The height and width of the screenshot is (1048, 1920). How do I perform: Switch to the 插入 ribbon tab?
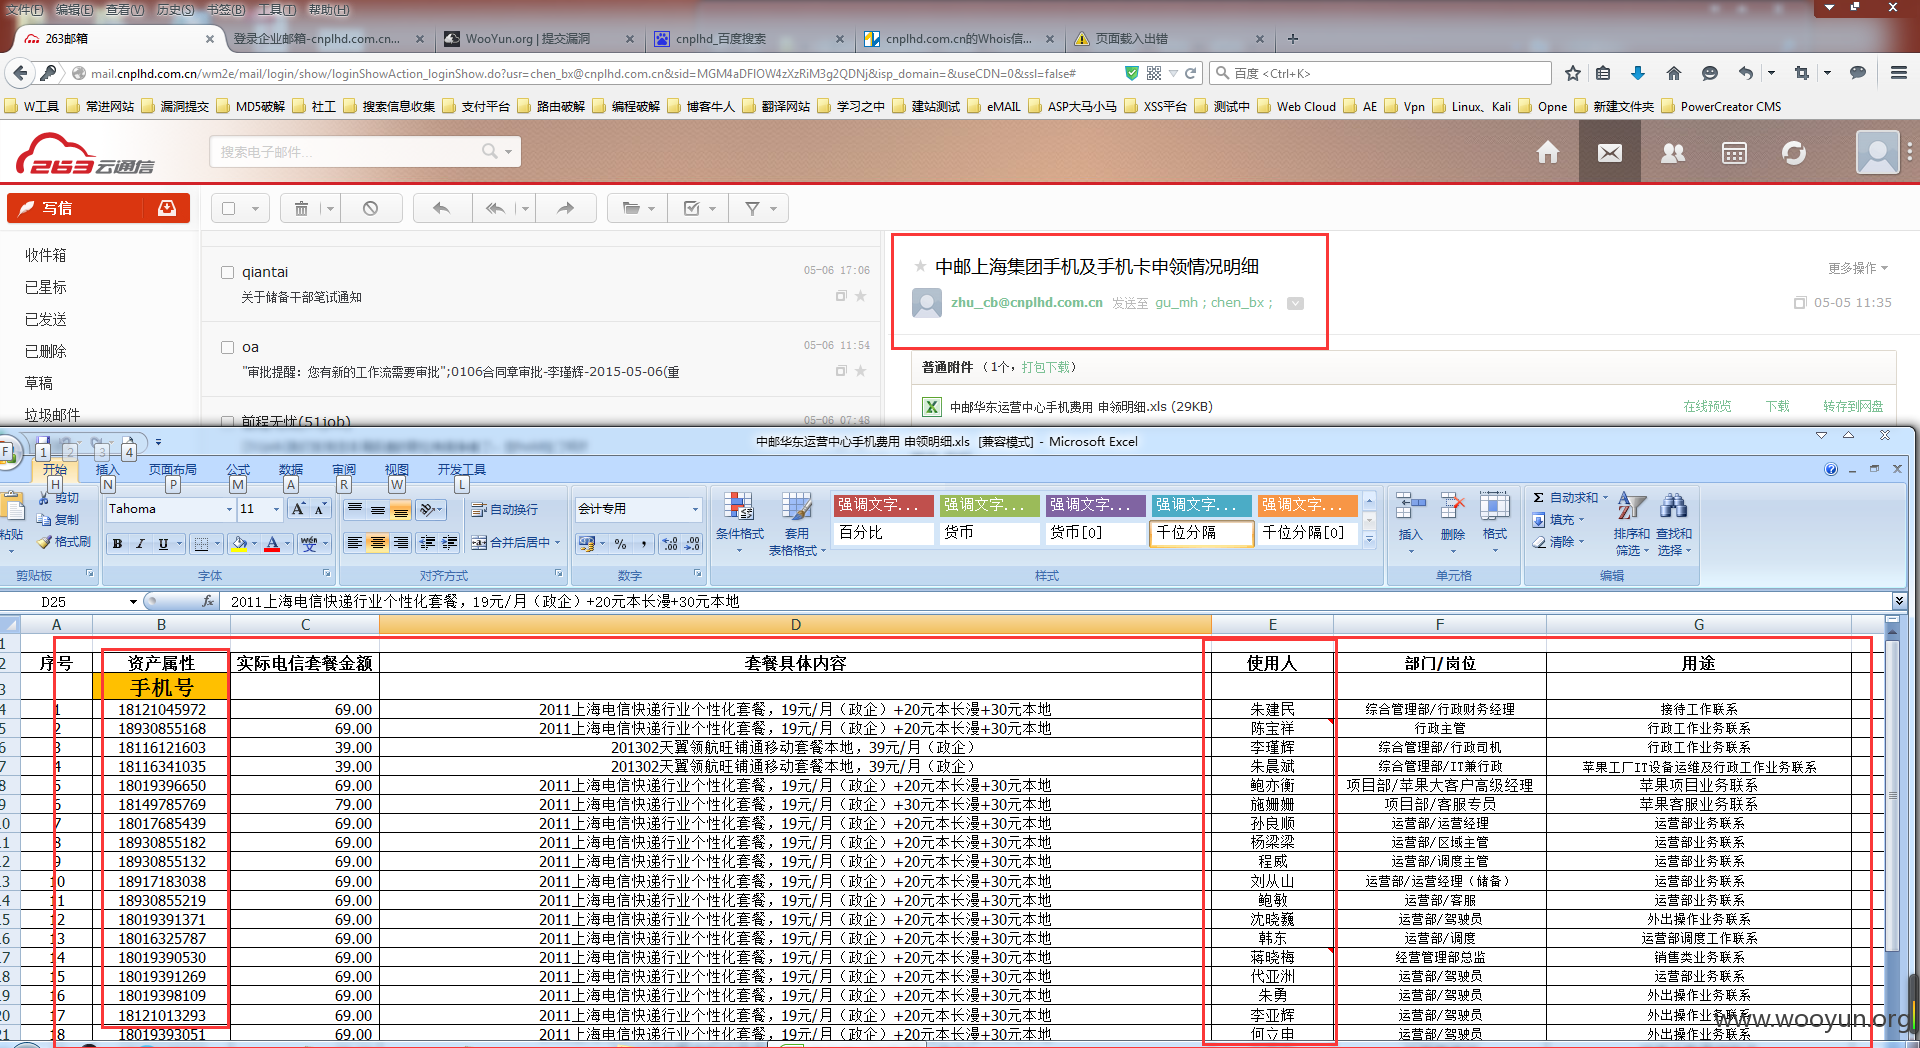(107, 469)
